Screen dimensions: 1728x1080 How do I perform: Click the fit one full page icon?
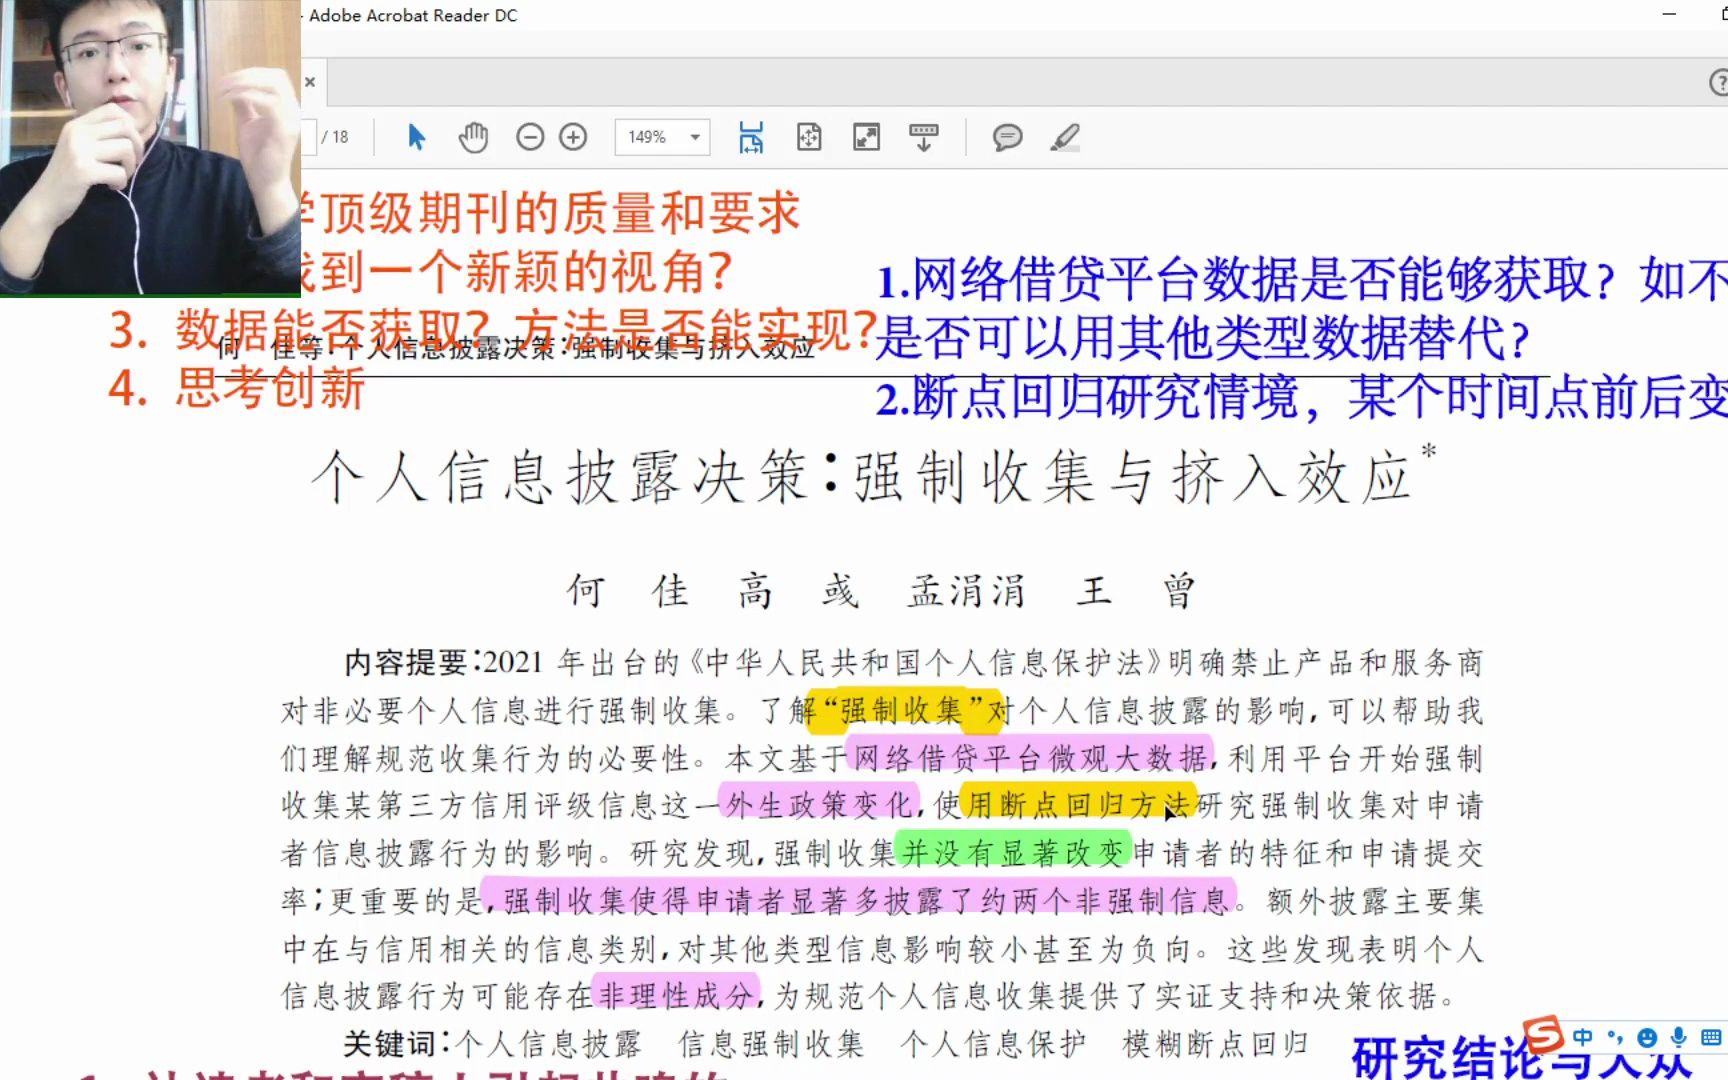810,136
